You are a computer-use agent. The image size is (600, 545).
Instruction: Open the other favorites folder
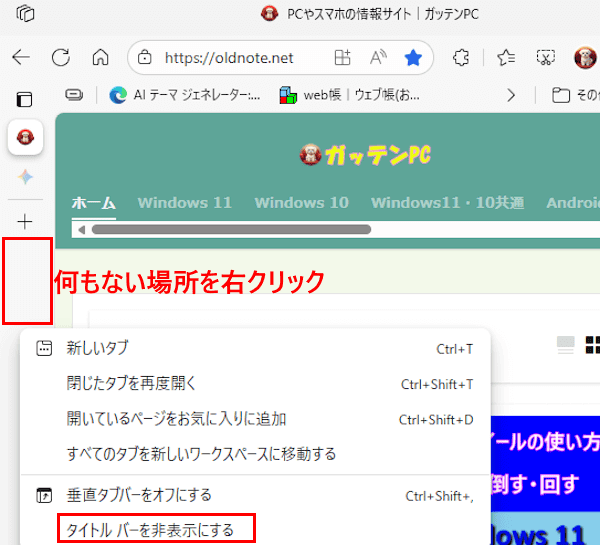click(x=575, y=95)
